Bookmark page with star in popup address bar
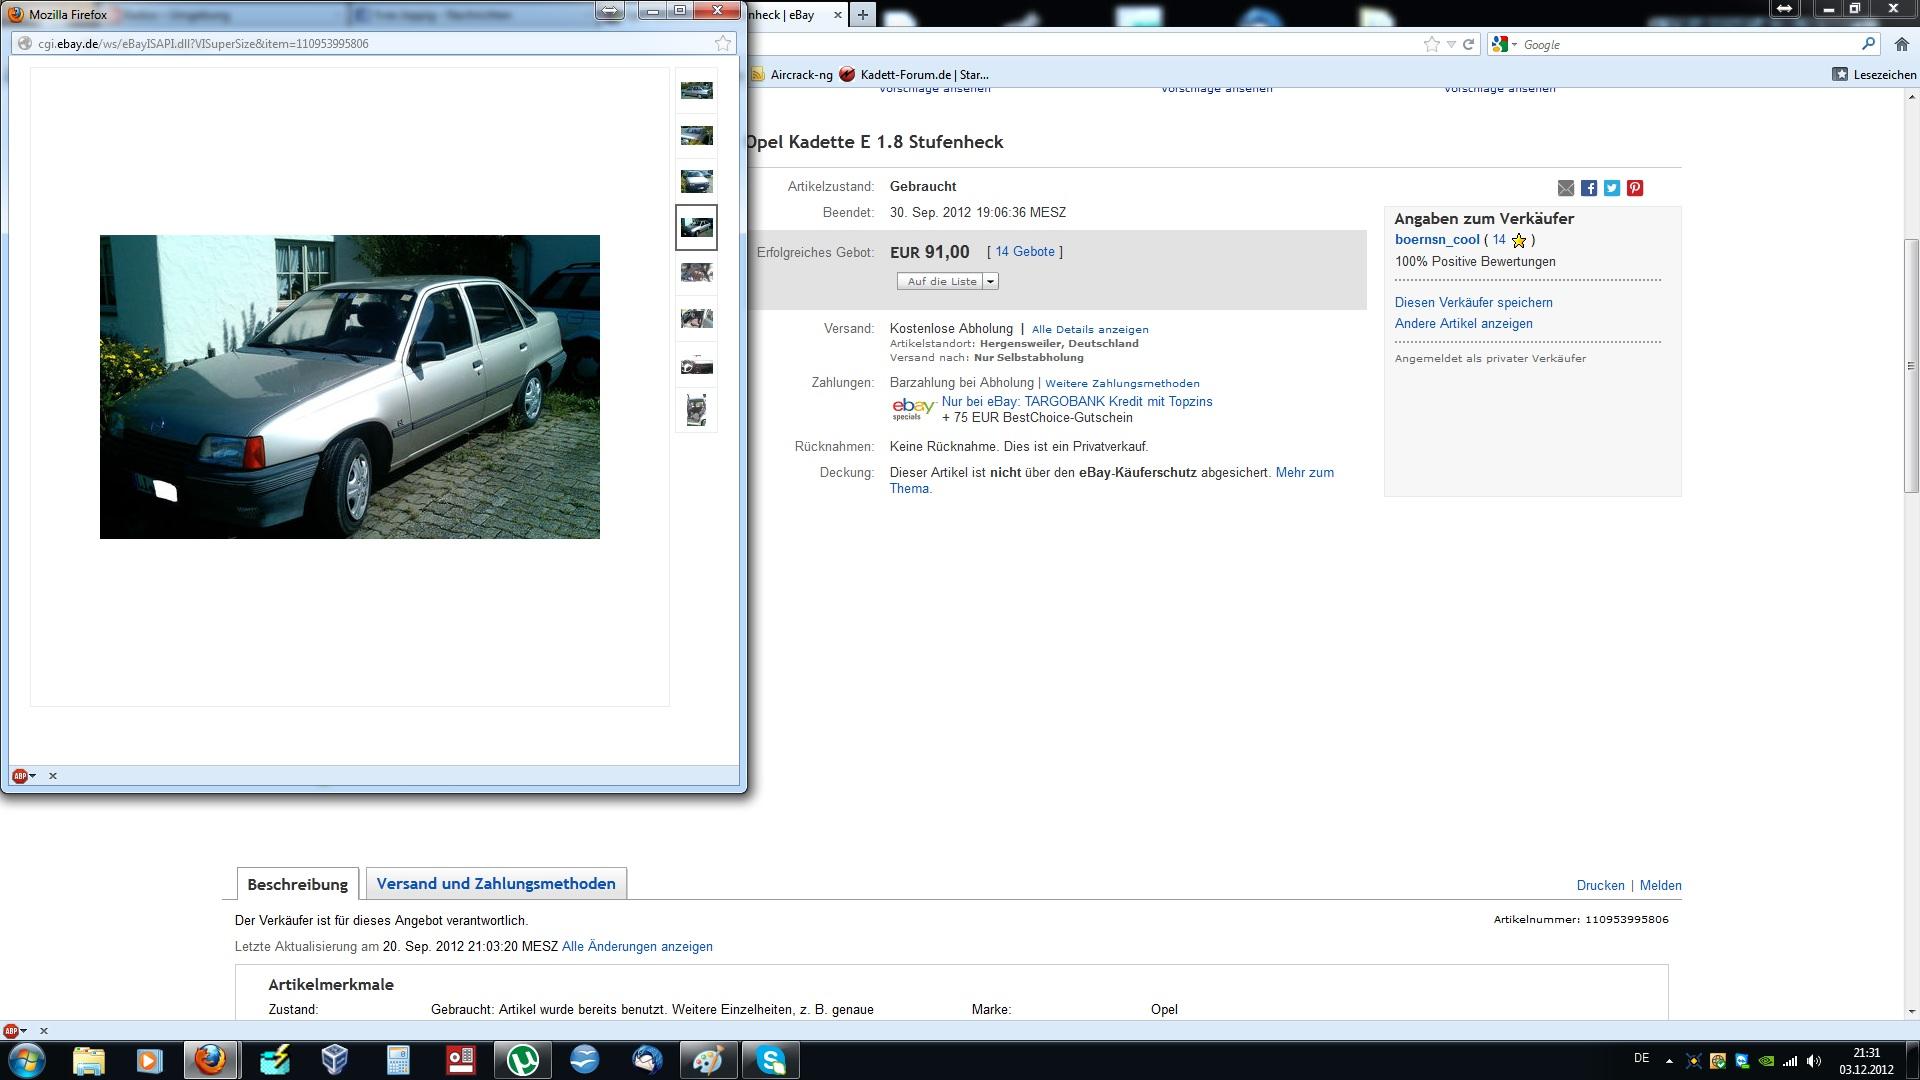 coord(723,43)
